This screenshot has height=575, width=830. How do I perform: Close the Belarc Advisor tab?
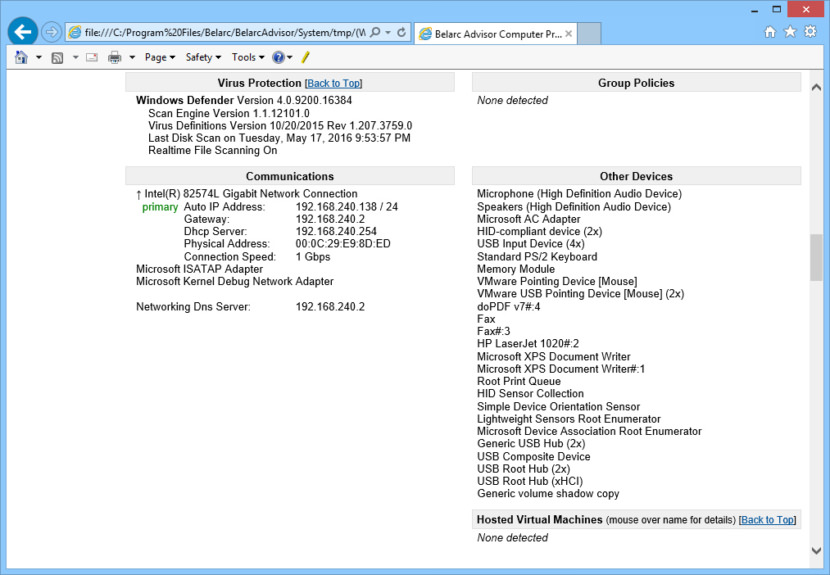tap(569, 34)
